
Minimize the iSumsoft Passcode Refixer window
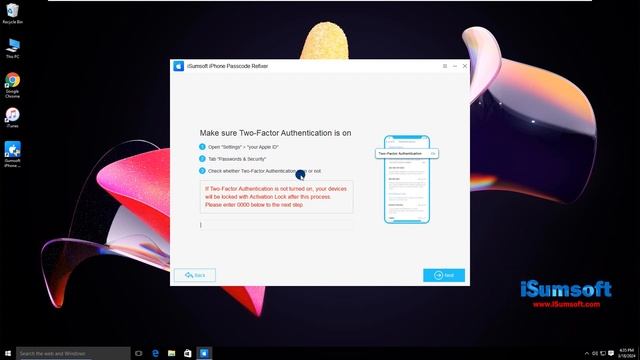(455, 66)
